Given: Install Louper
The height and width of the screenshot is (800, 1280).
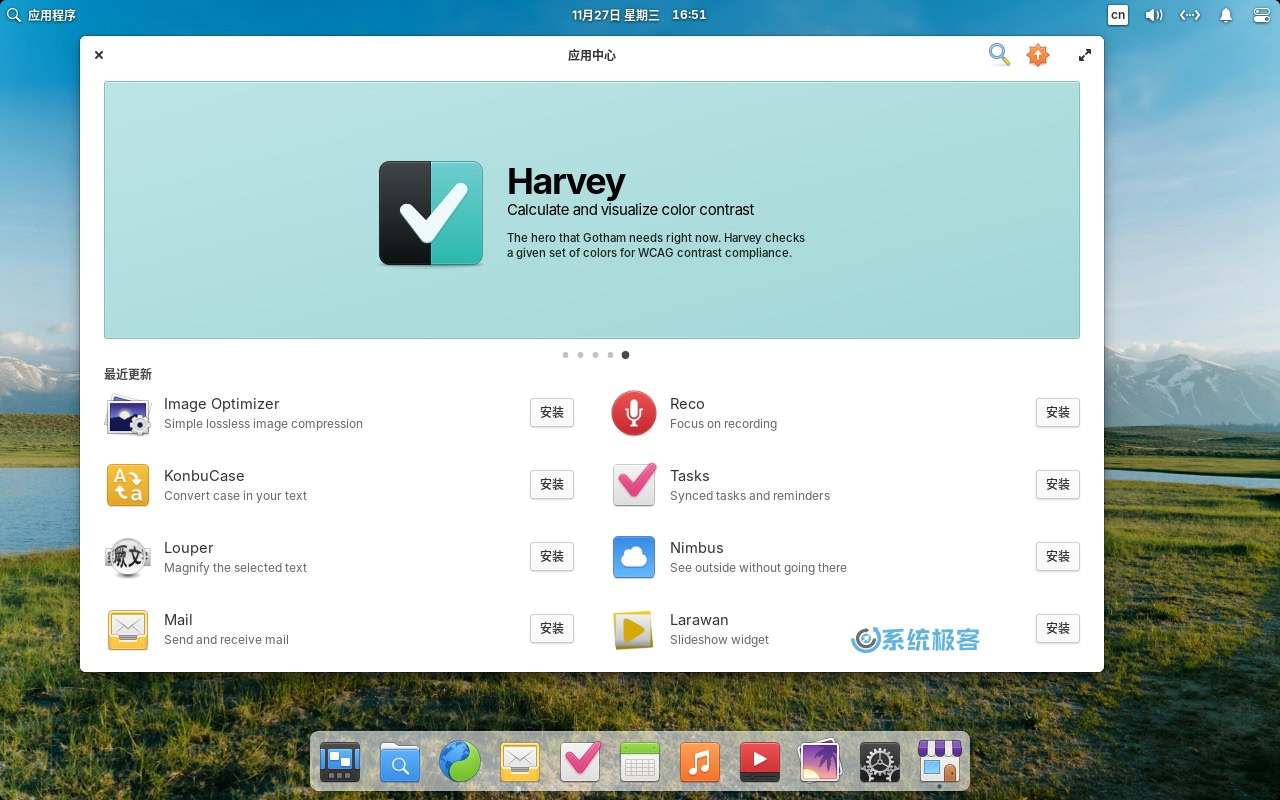Looking at the screenshot, I should tap(552, 556).
